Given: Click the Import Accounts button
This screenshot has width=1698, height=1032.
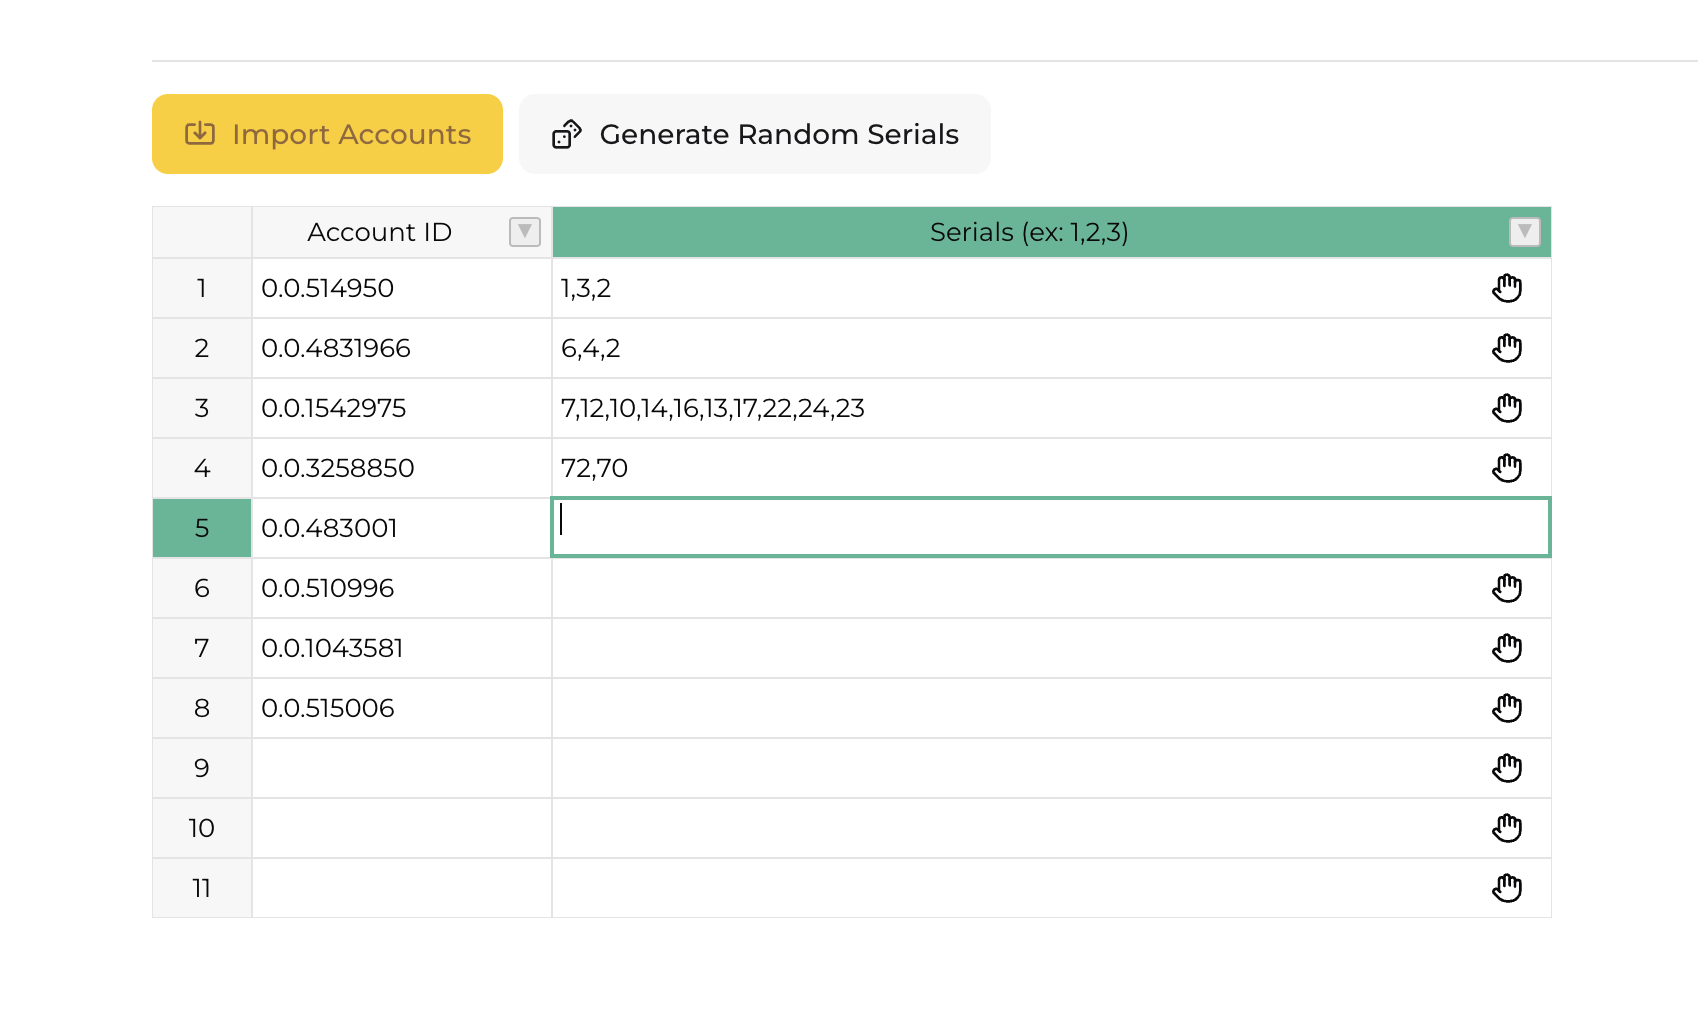Looking at the screenshot, I should [x=327, y=134].
